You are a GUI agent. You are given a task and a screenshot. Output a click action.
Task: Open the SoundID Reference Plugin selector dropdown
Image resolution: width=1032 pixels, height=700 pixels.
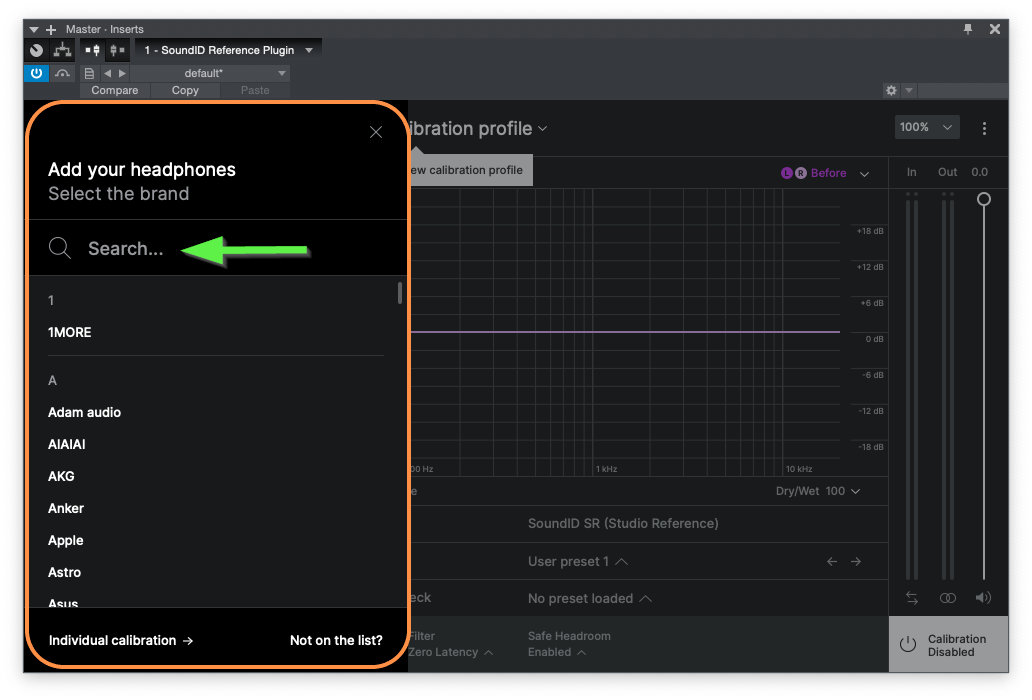228,50
